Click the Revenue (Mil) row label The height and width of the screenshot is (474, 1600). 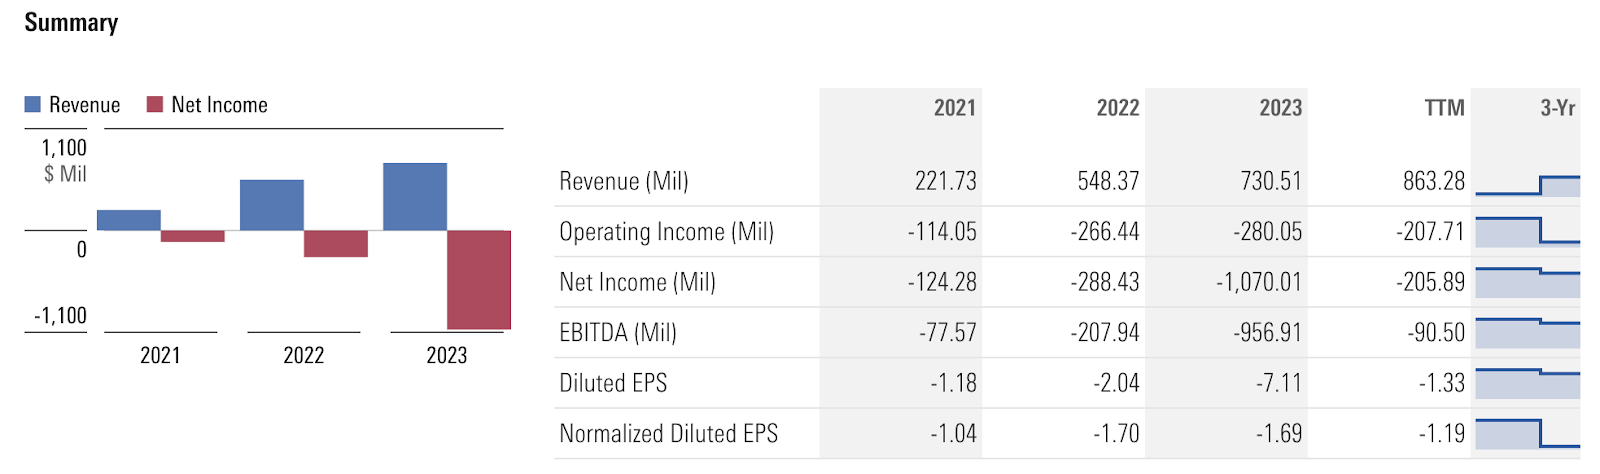pos(623,181)
